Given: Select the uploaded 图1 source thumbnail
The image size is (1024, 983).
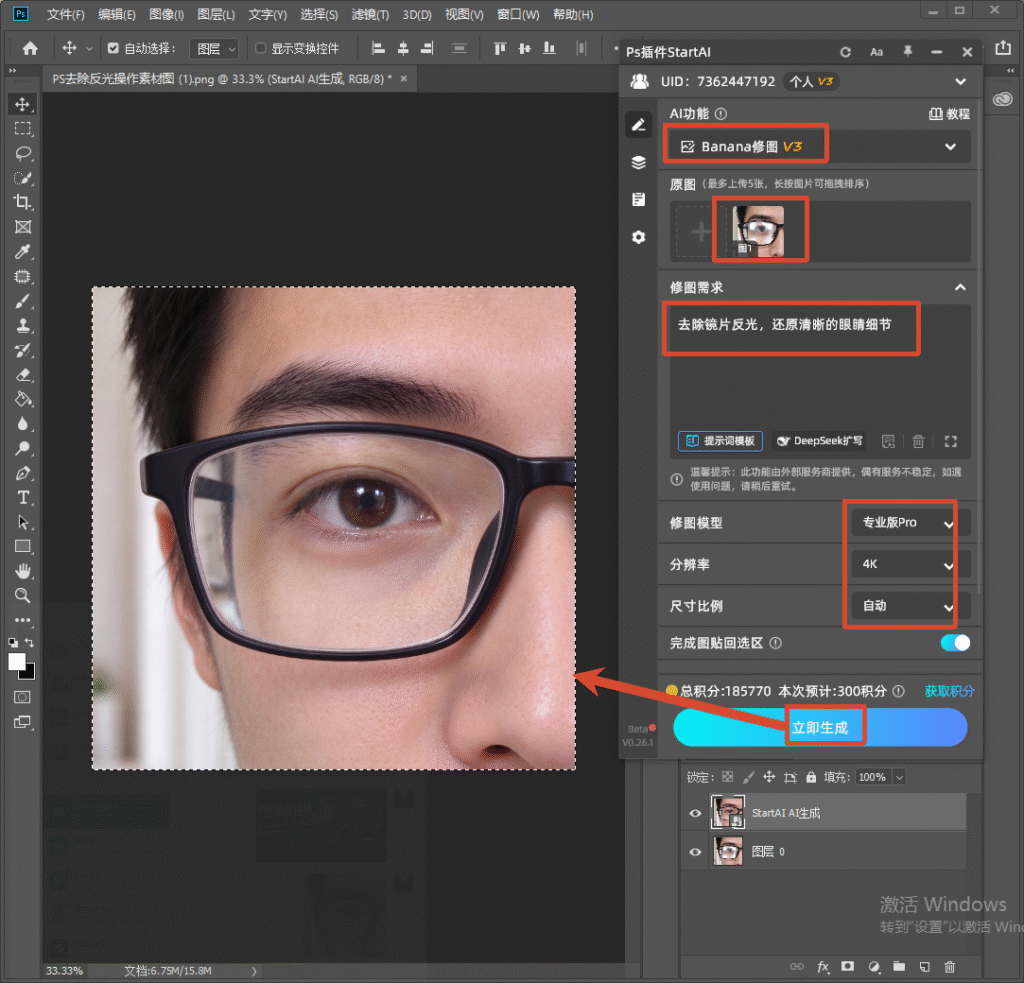Looking at the screenshot, I should point(758,230).
